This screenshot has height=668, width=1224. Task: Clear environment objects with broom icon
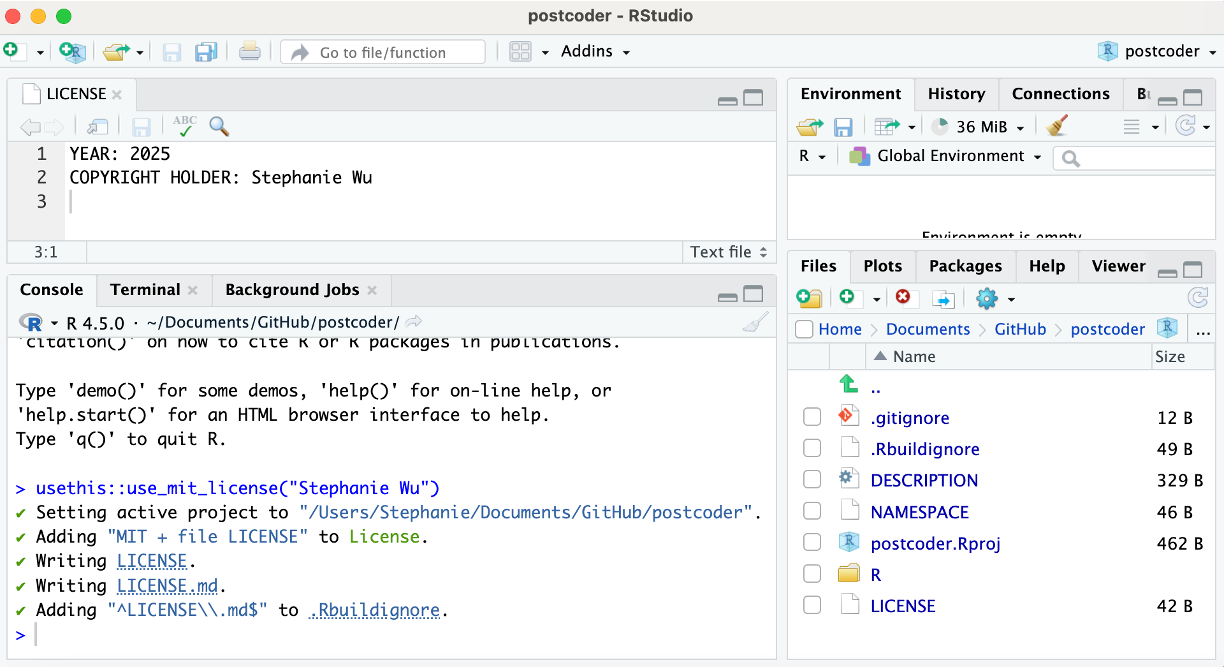pyautogui.click(x=1057, y=126)
